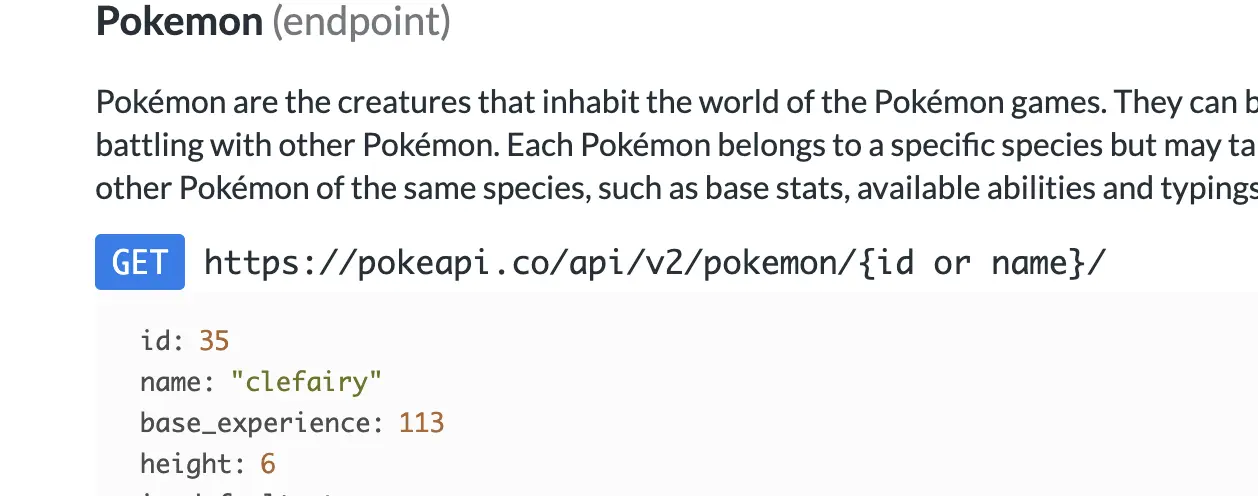Click the line starting "other Pokémon of the same species"
Screen dimensions: 1258x496
coord(600,188)
